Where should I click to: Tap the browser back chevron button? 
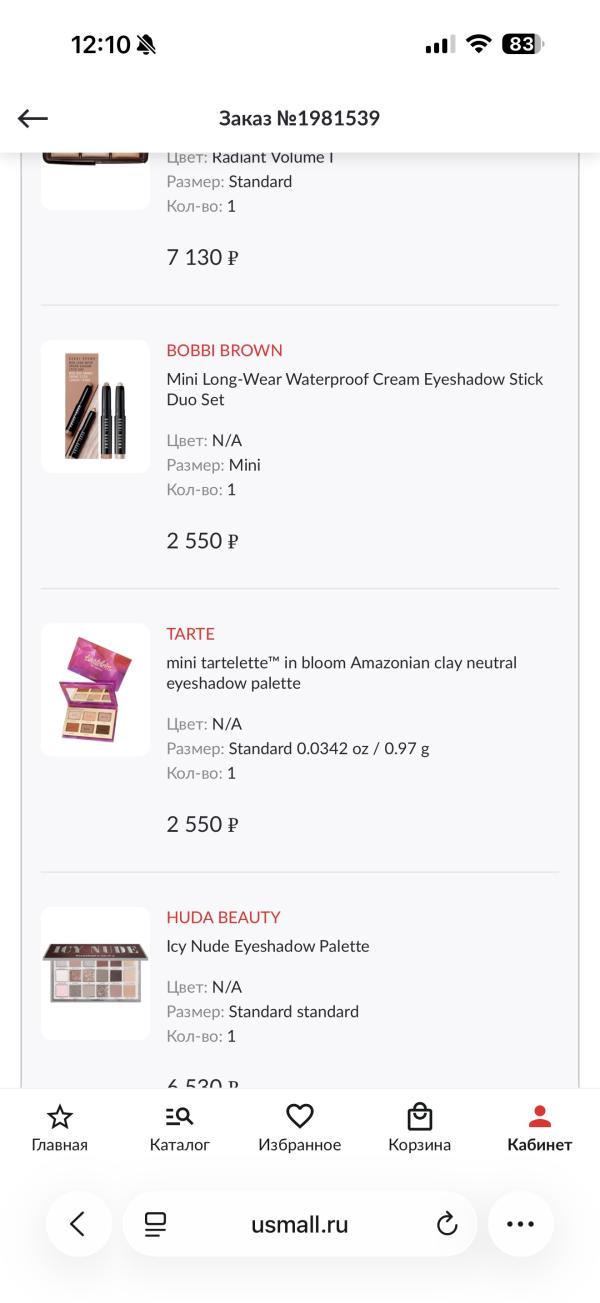pyautogui.click(x=78, y=1224)
